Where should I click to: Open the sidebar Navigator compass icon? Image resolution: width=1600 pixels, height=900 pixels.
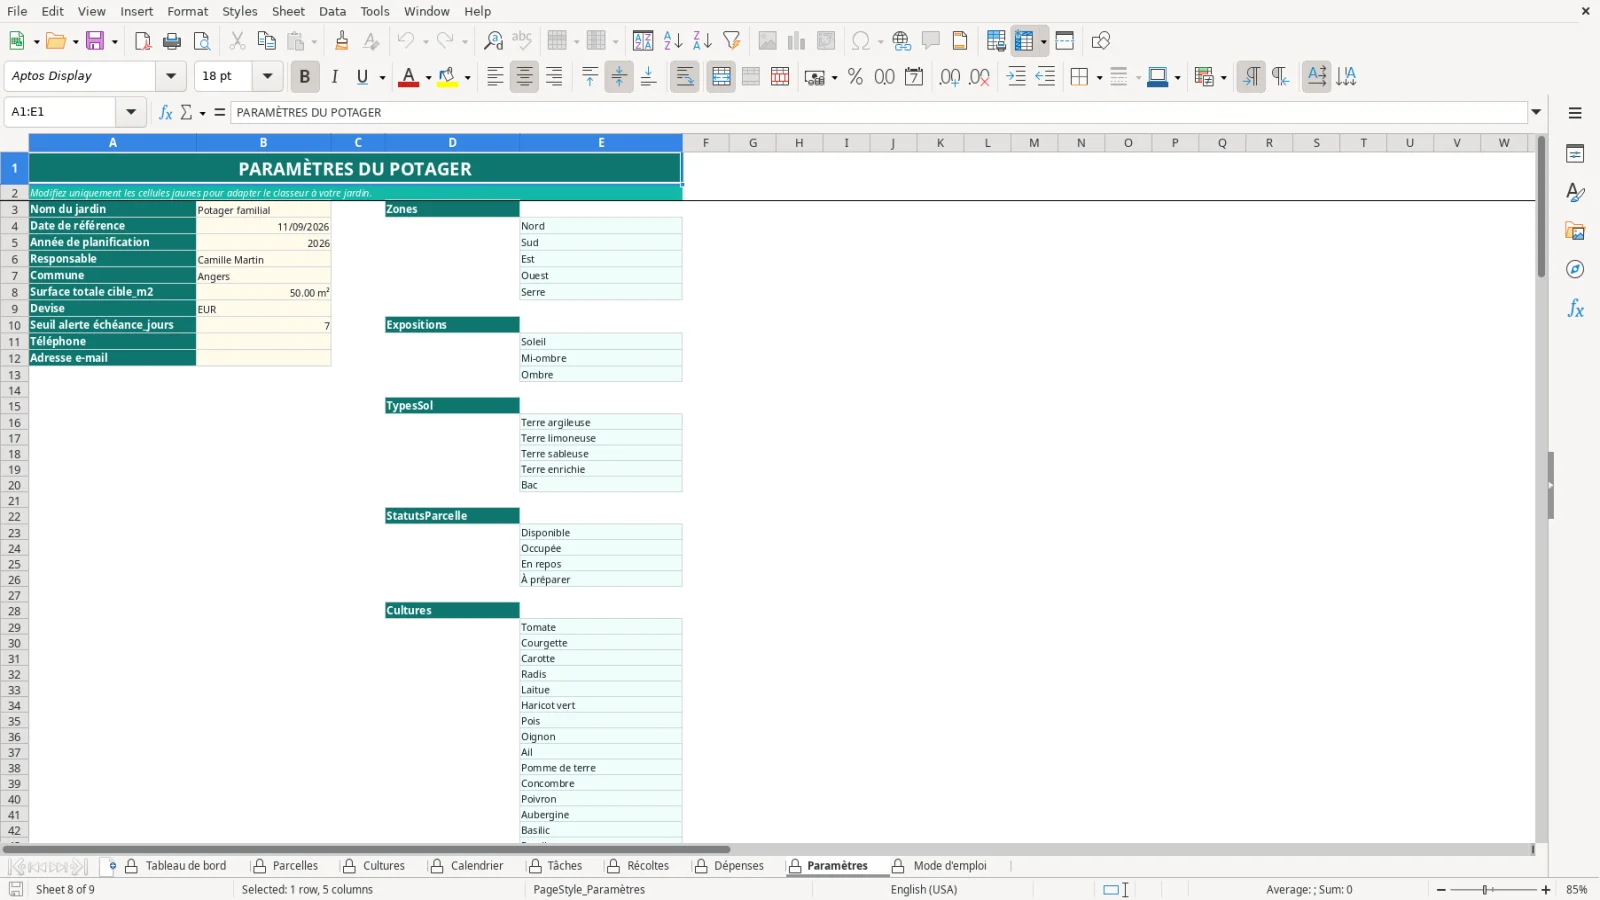1575,270
